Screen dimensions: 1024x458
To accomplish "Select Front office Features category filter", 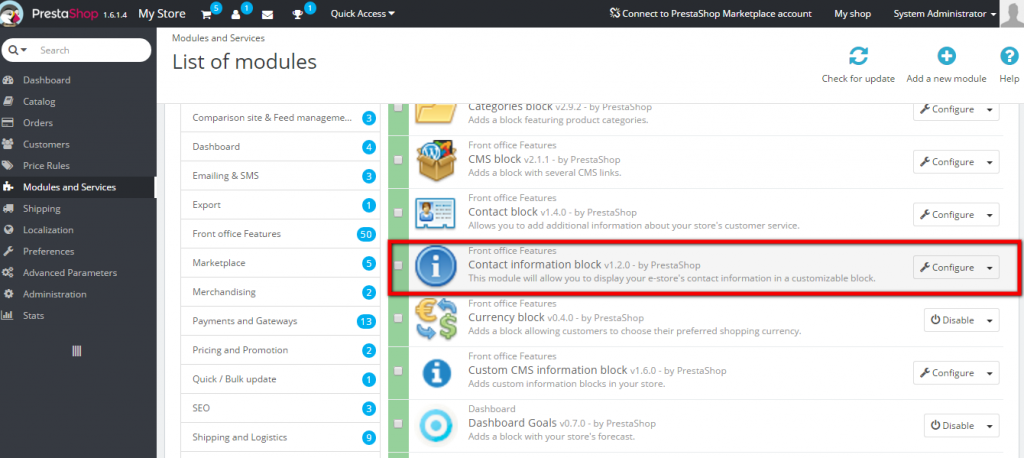I will (281, 234).
